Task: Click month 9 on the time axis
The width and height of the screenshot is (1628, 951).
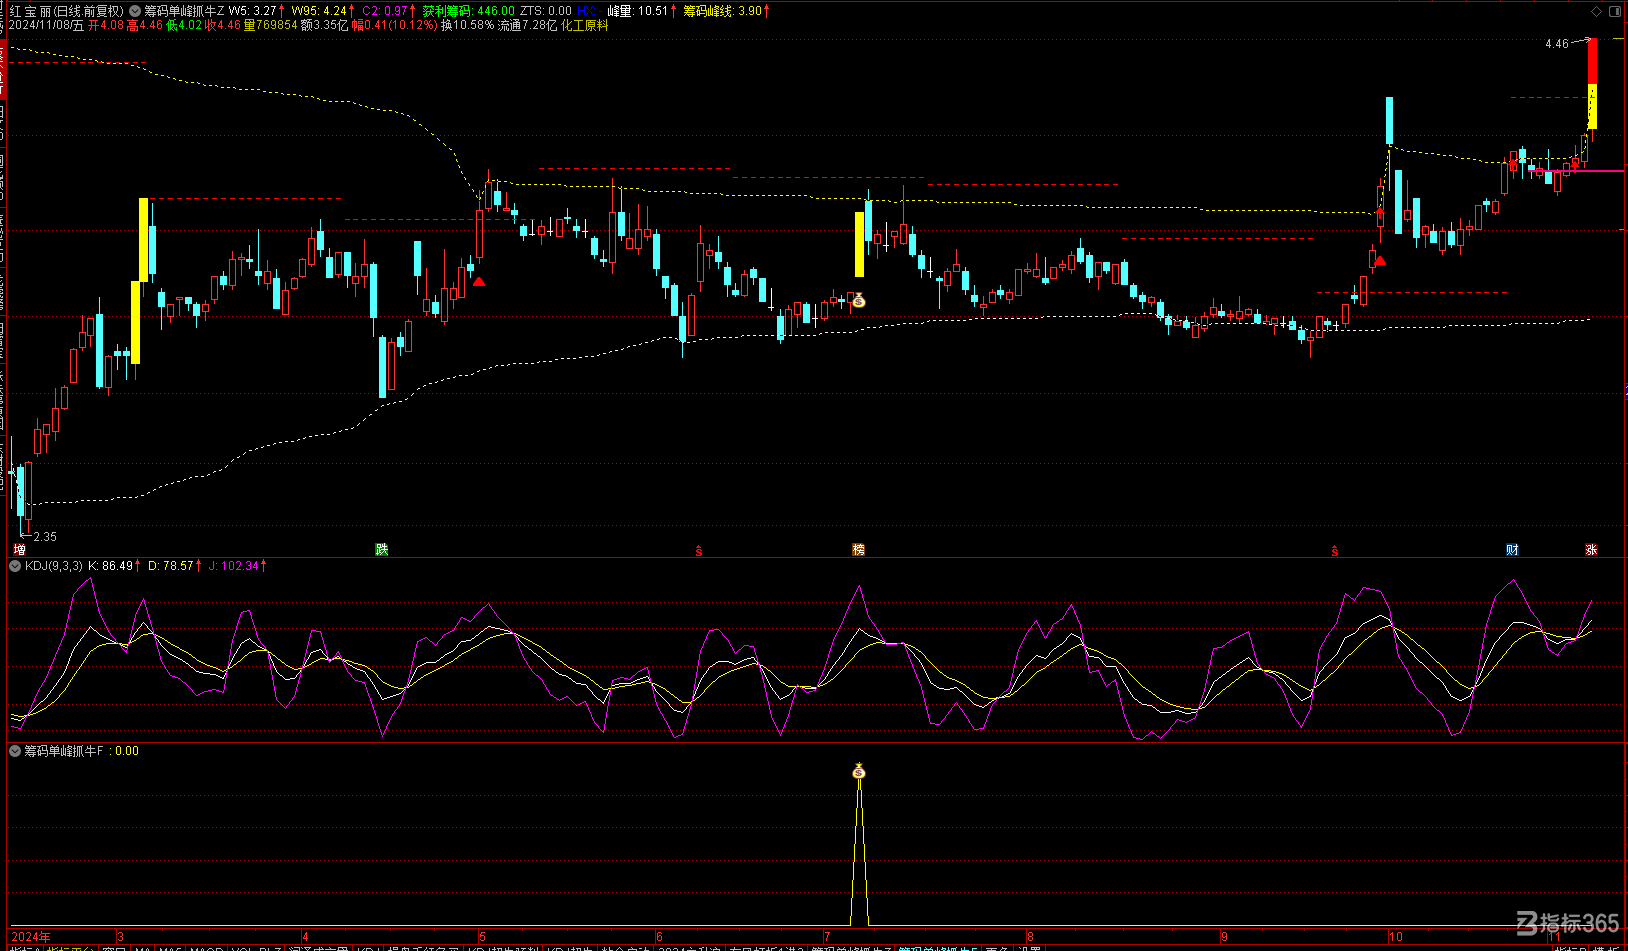Action: click(1224, 937)
